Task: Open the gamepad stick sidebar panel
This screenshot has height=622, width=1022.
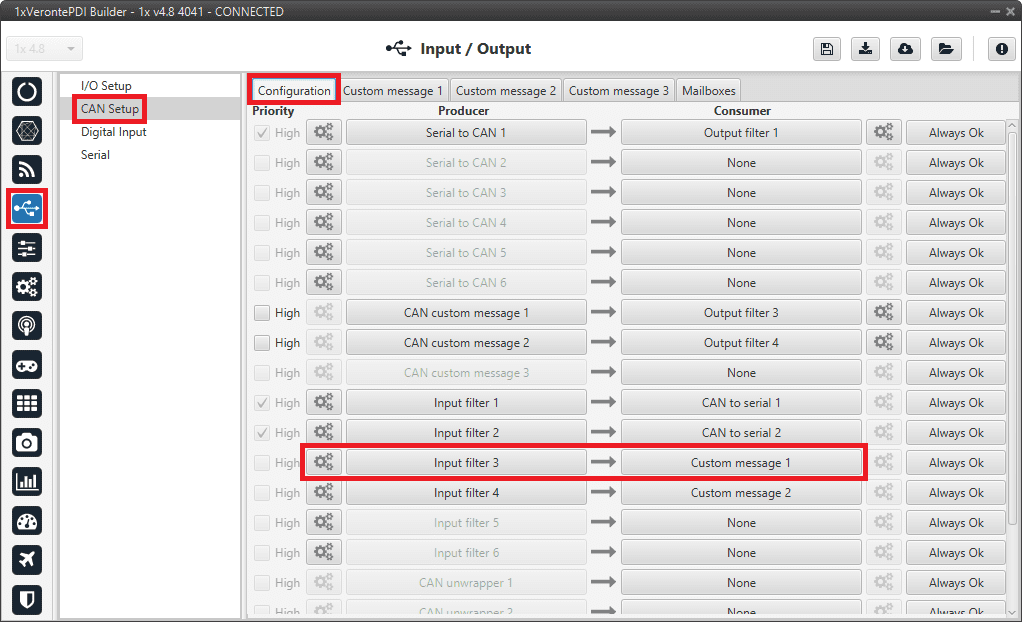Action: (27, 365)
